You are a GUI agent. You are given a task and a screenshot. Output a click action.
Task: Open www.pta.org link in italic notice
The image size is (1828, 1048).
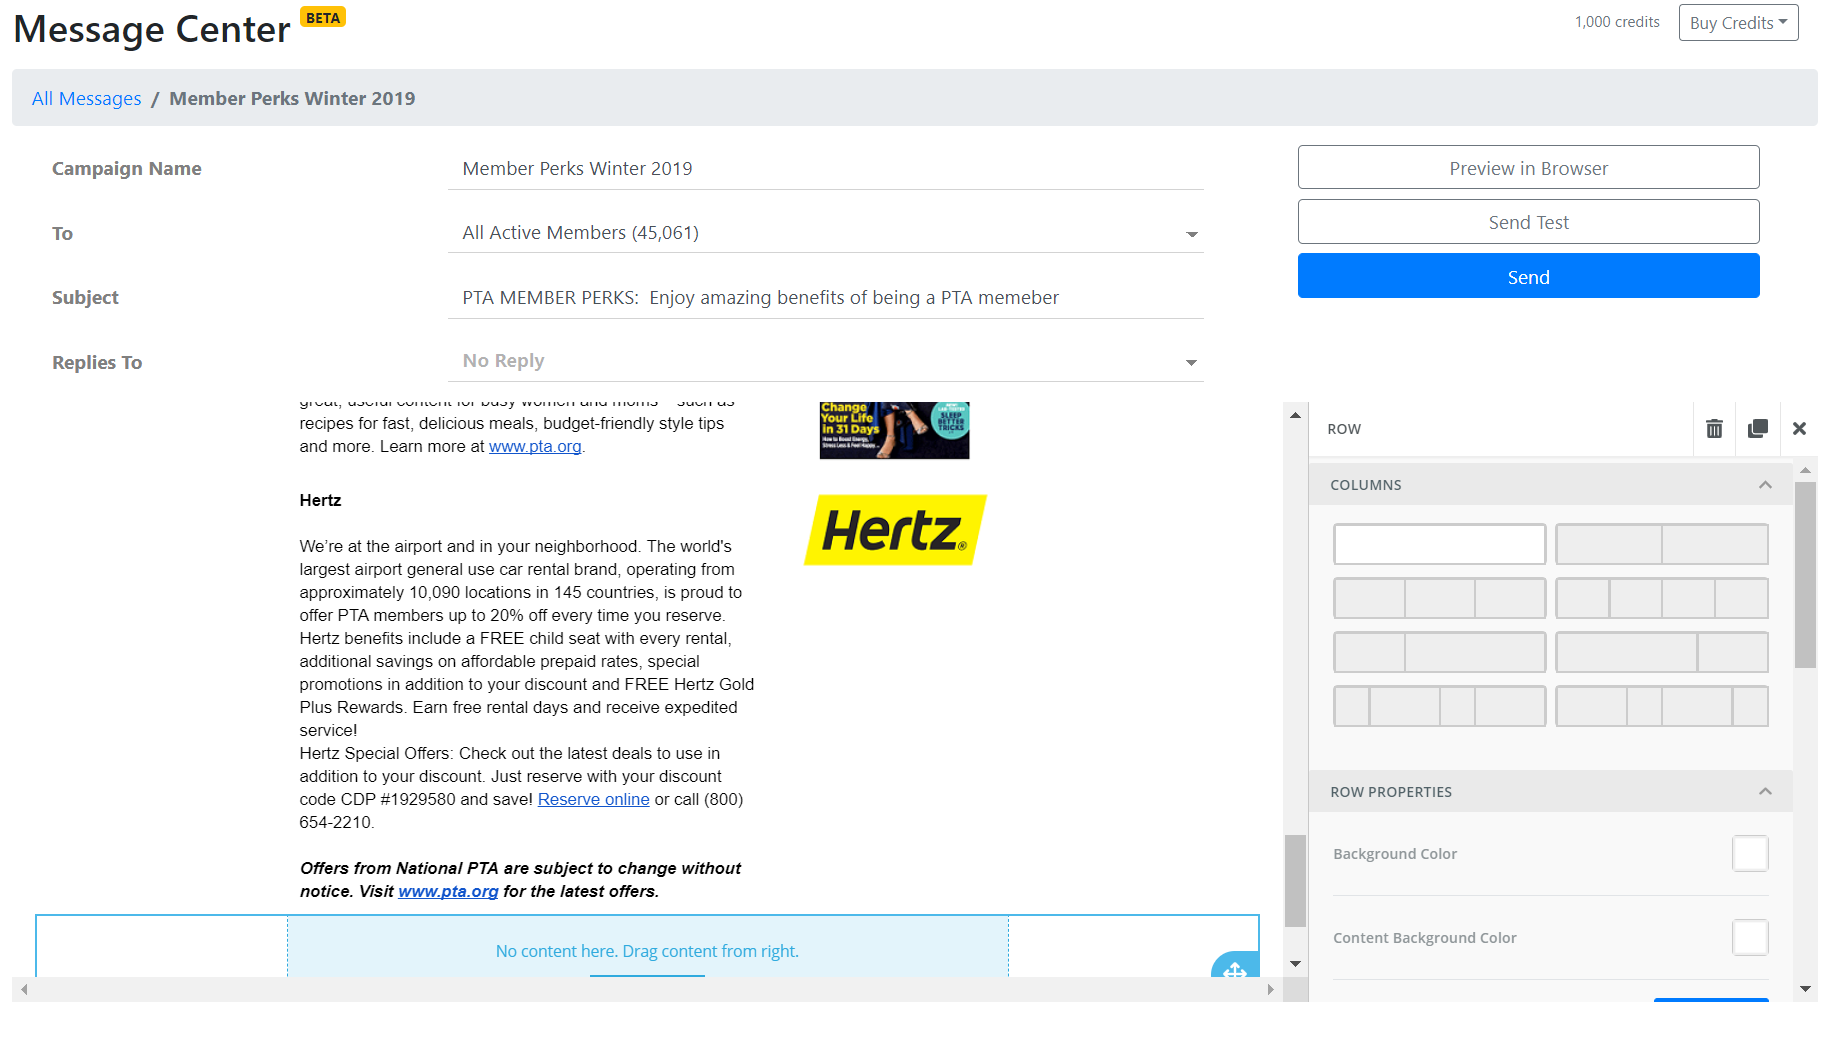pyautogui.click(x=448, y=892)
